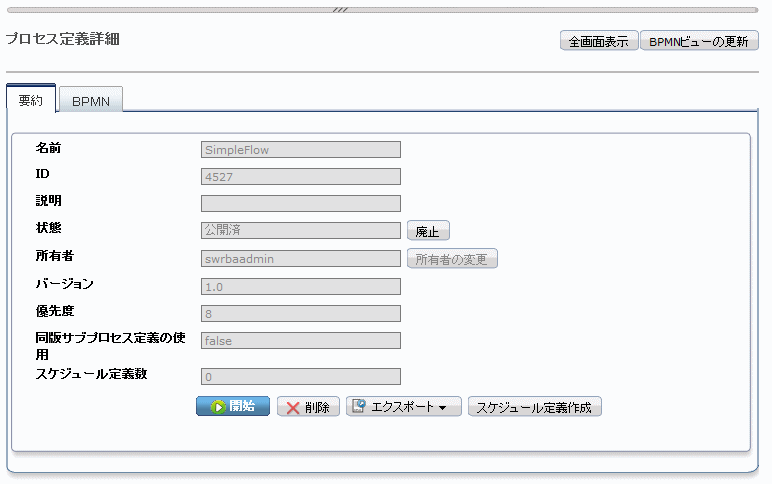Click the panel splitter handle at top
Screen dimensions: 772x484
click(340, 10)
